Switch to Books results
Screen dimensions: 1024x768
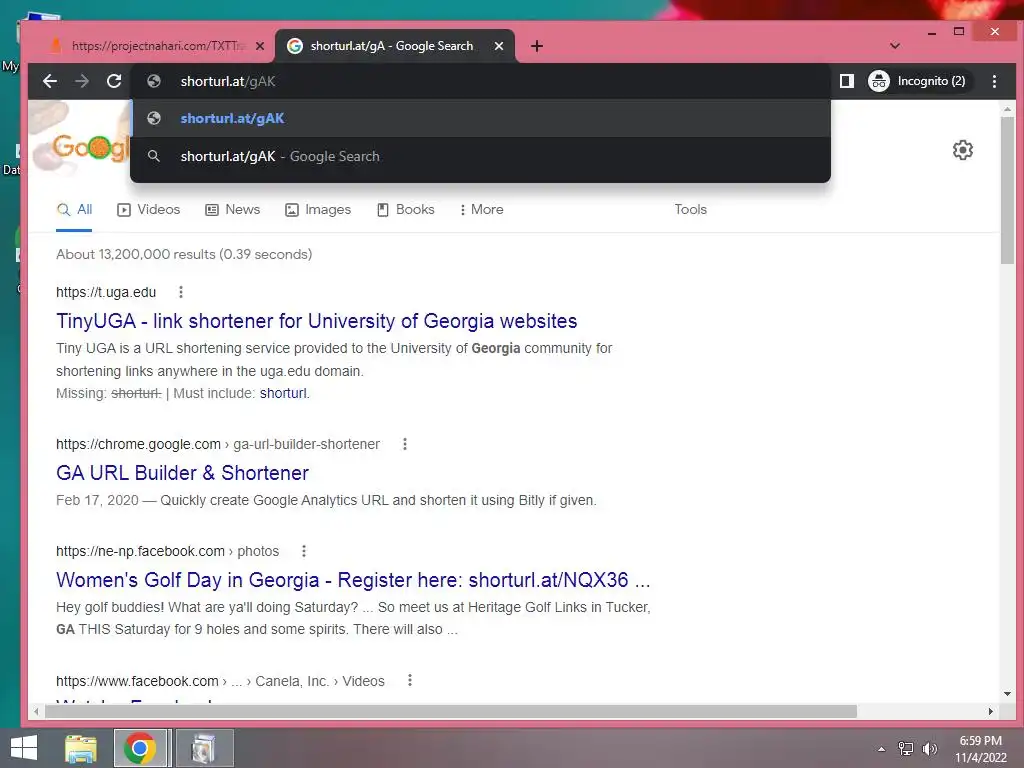[406, 210]
